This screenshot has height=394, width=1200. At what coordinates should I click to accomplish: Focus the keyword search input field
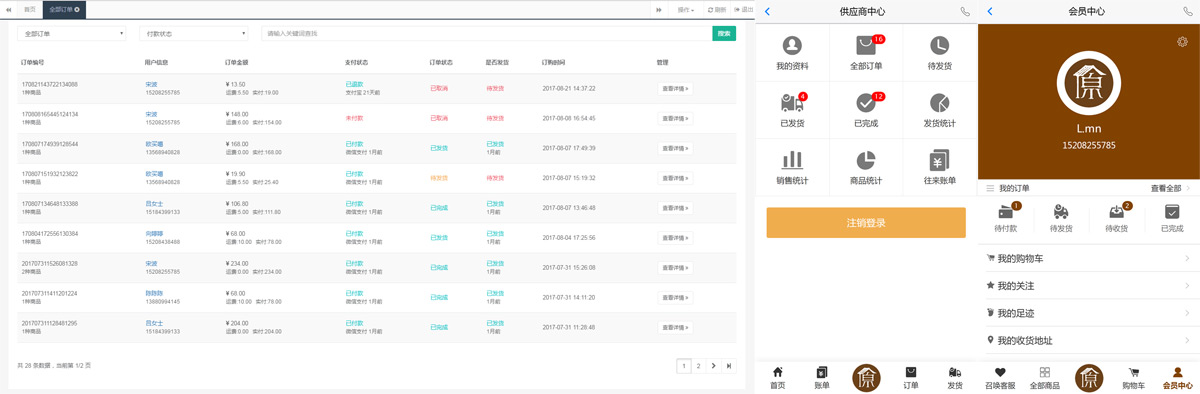[486, 33]
